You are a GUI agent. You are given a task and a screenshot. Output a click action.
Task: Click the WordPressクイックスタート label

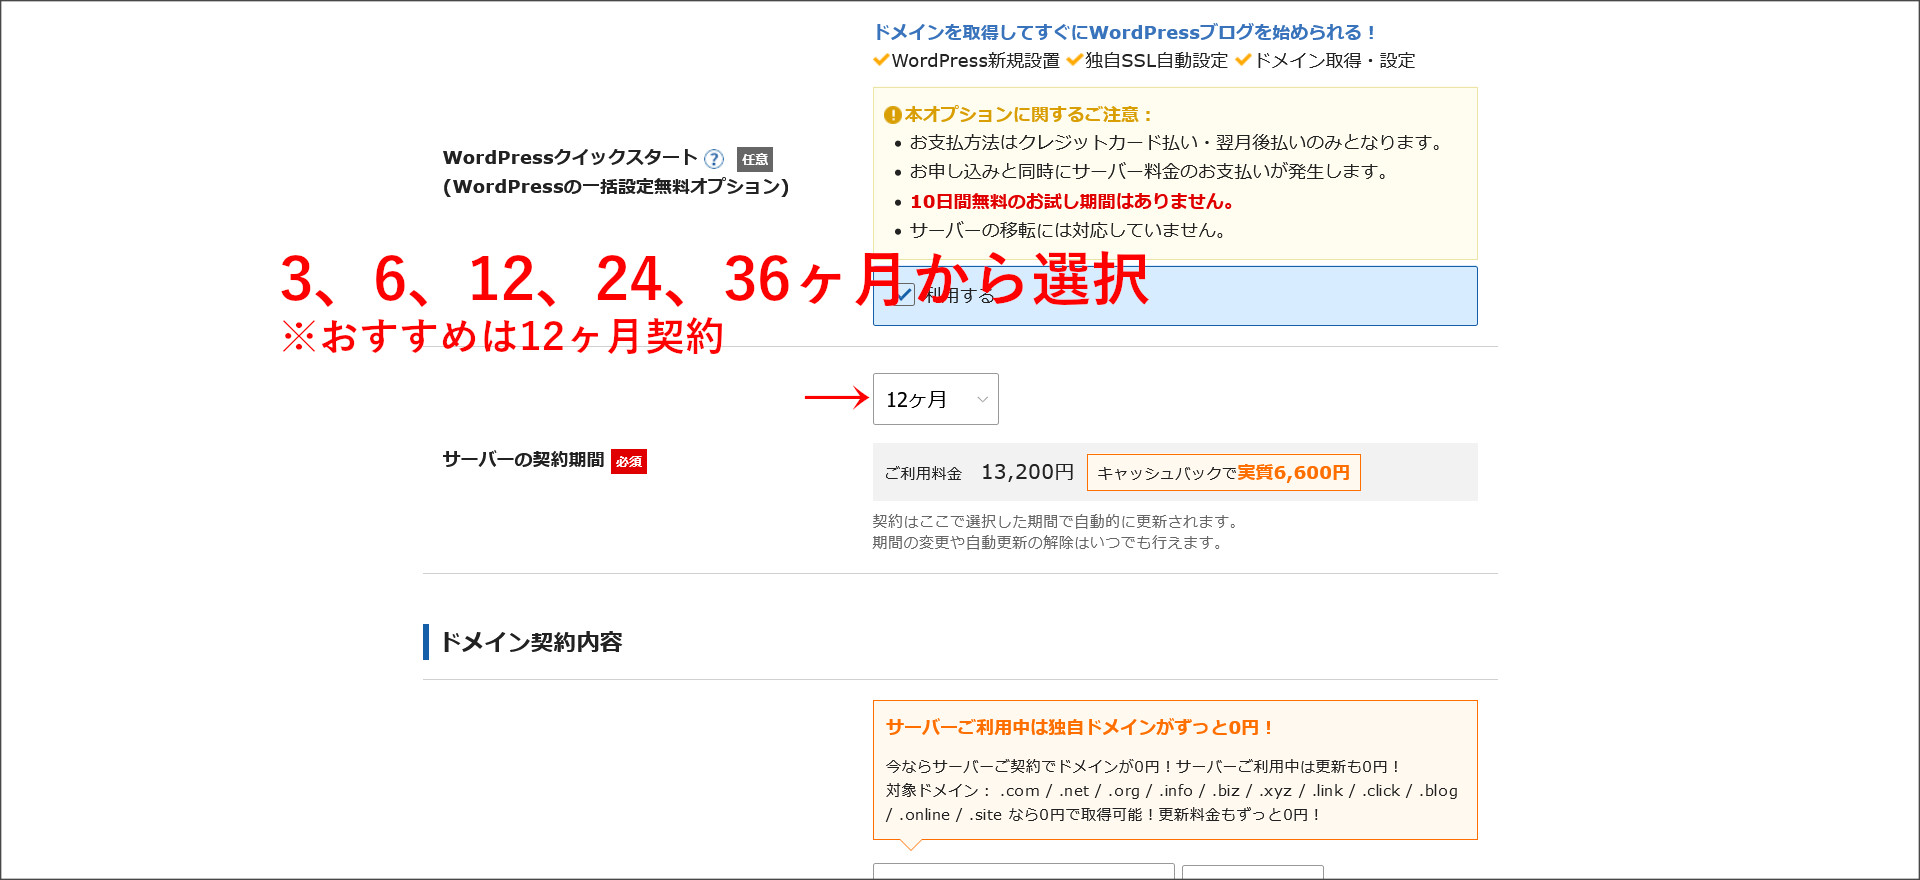point(570,157)
